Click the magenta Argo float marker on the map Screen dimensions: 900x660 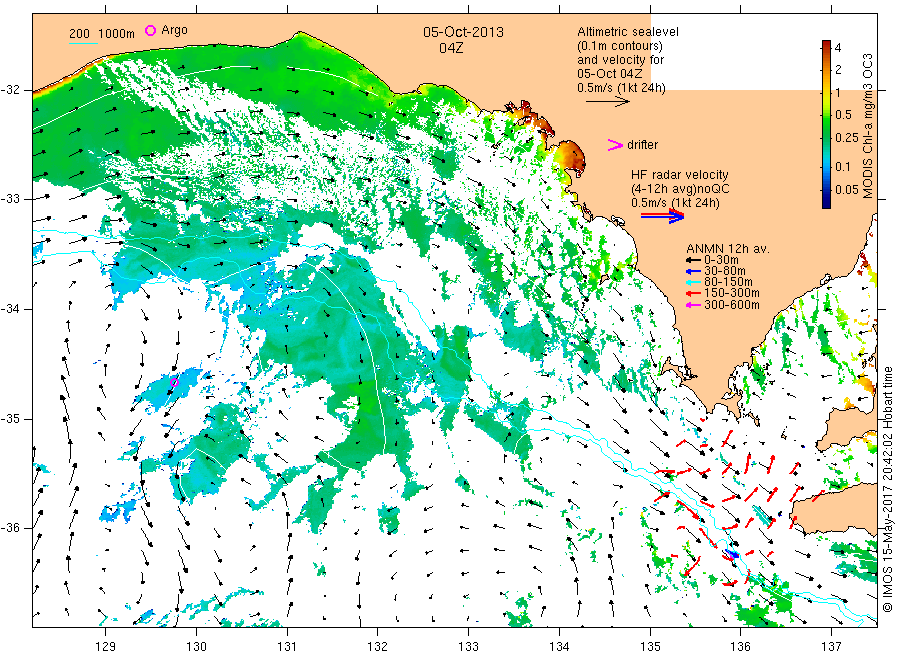174,382
